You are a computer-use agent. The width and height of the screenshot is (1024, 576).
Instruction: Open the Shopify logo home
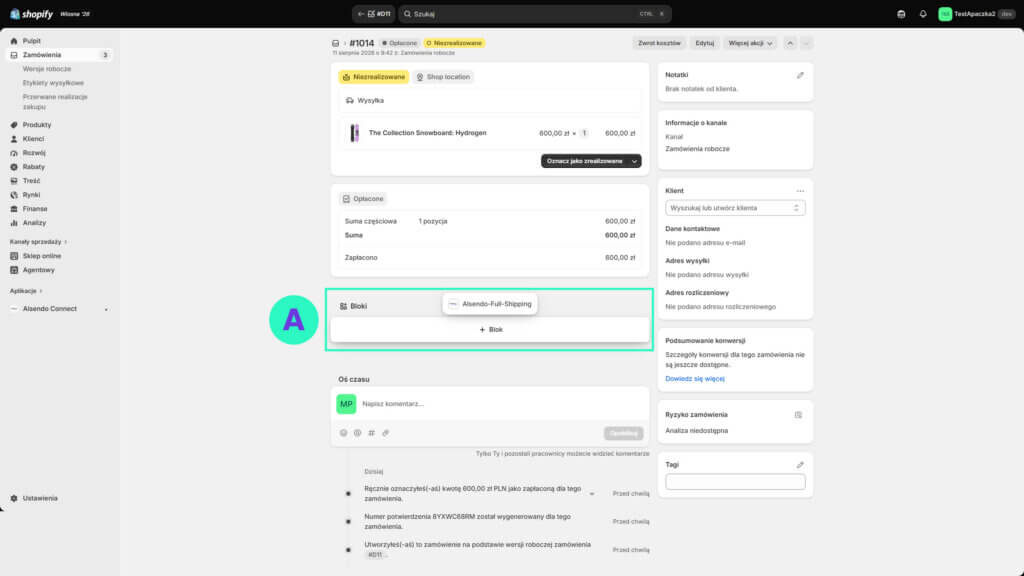pyautogui.click(x=31, y=14)
